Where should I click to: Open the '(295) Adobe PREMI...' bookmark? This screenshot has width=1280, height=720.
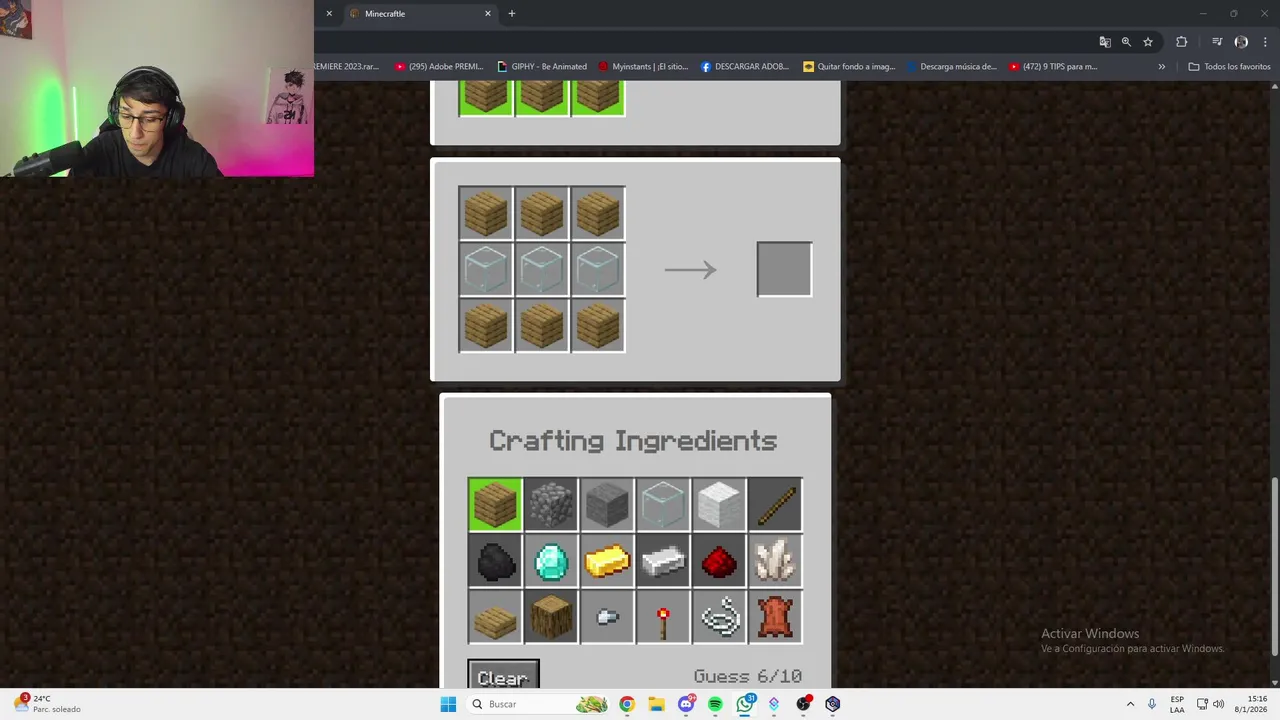point(439,67)
